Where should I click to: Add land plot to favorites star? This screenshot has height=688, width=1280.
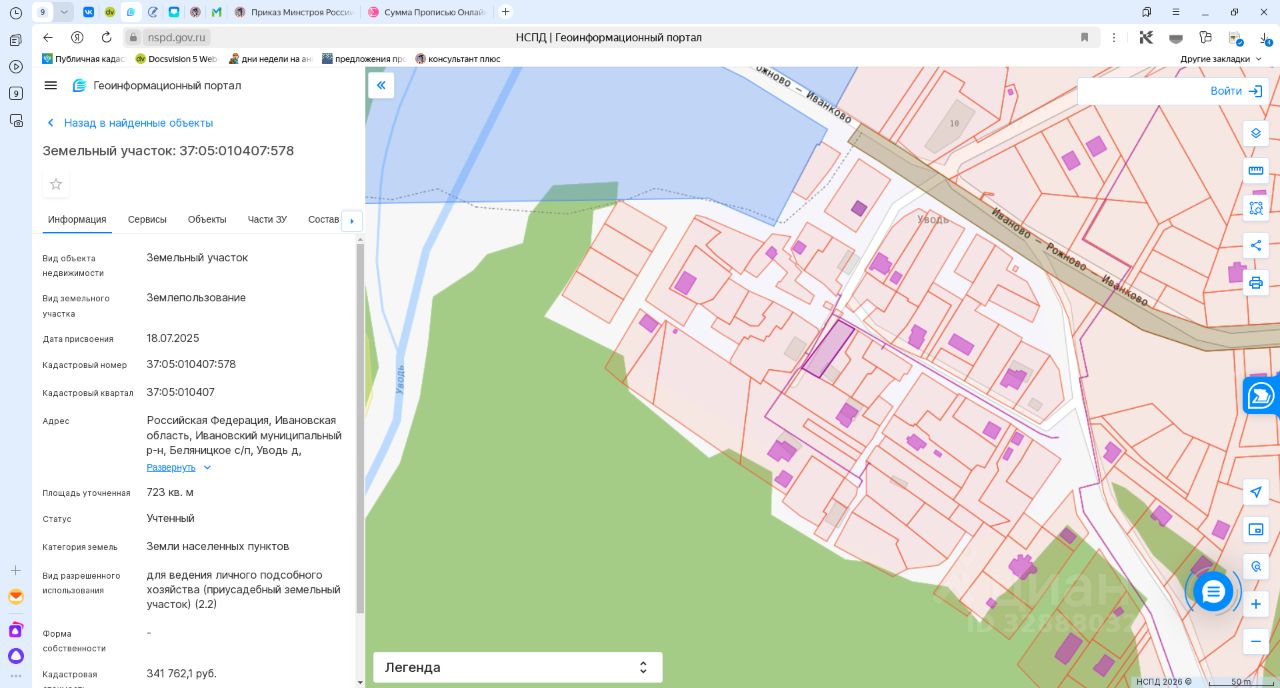pyautogui.click(x=56, y=184)
